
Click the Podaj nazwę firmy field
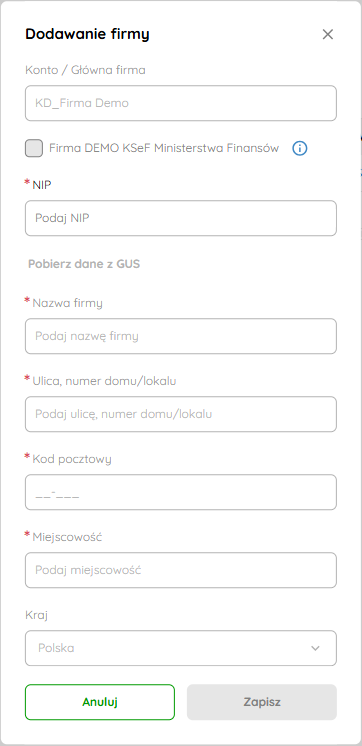click(x=181, y=336)
